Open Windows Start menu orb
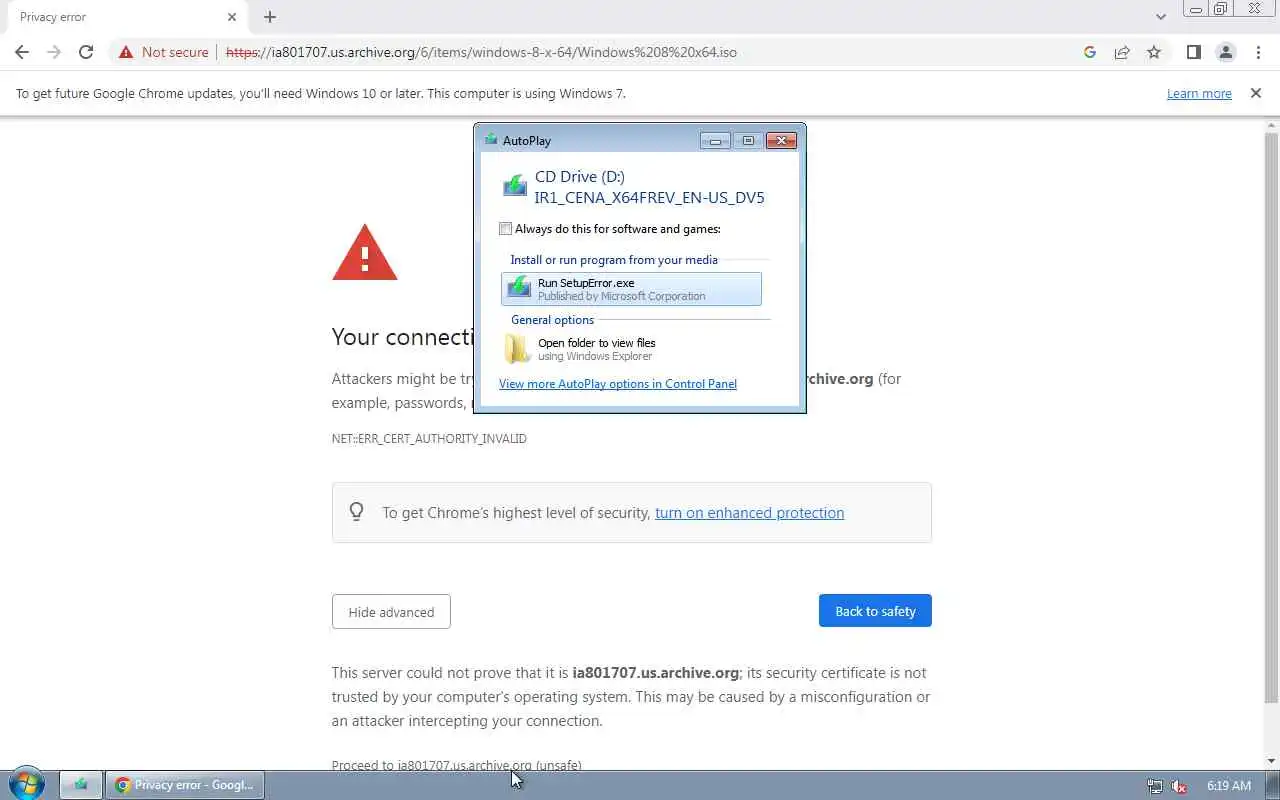This screenshot has width=1280, height=800. click(27, 784)
